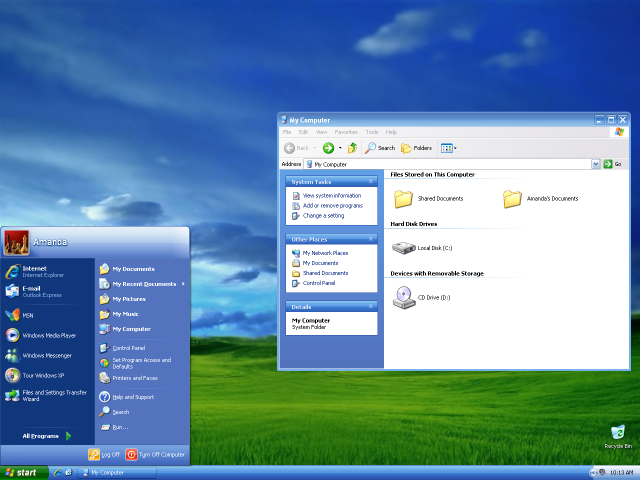Open the Forward history dropdown arrow
This screenshot has height=480, width=640.
pyautogui.click(x=340, y=148)
